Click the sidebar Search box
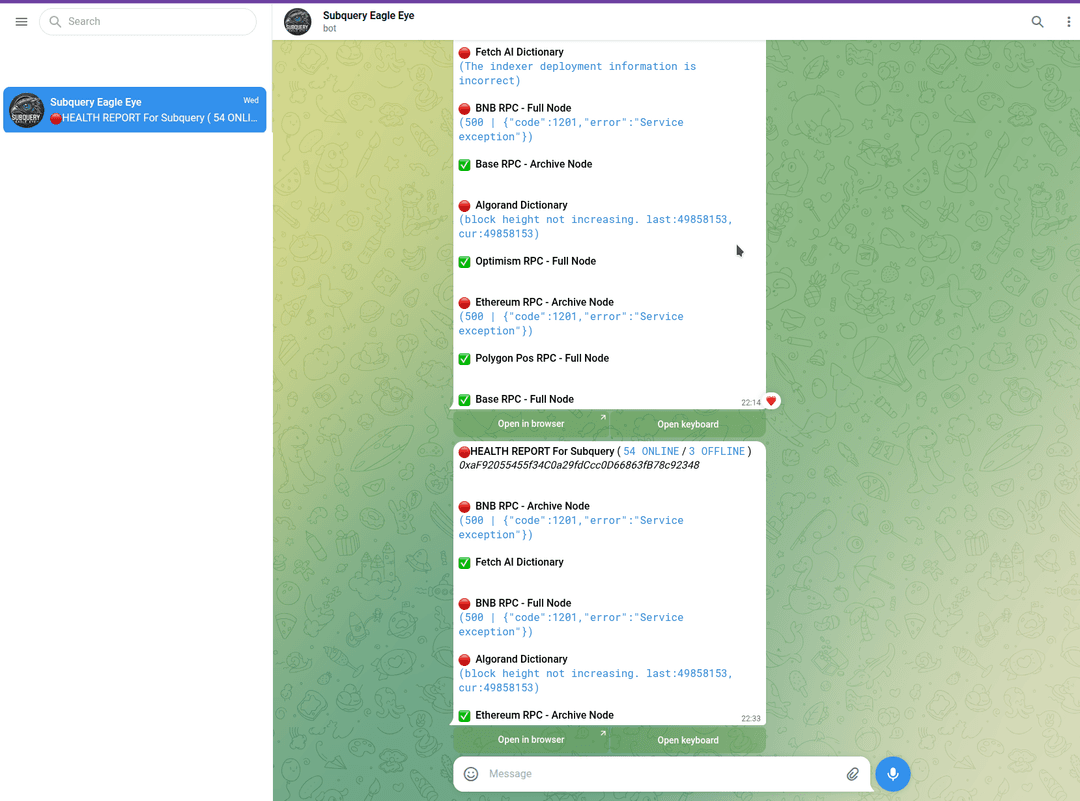This screenshot has width=1080, height=801. point(148,21)
